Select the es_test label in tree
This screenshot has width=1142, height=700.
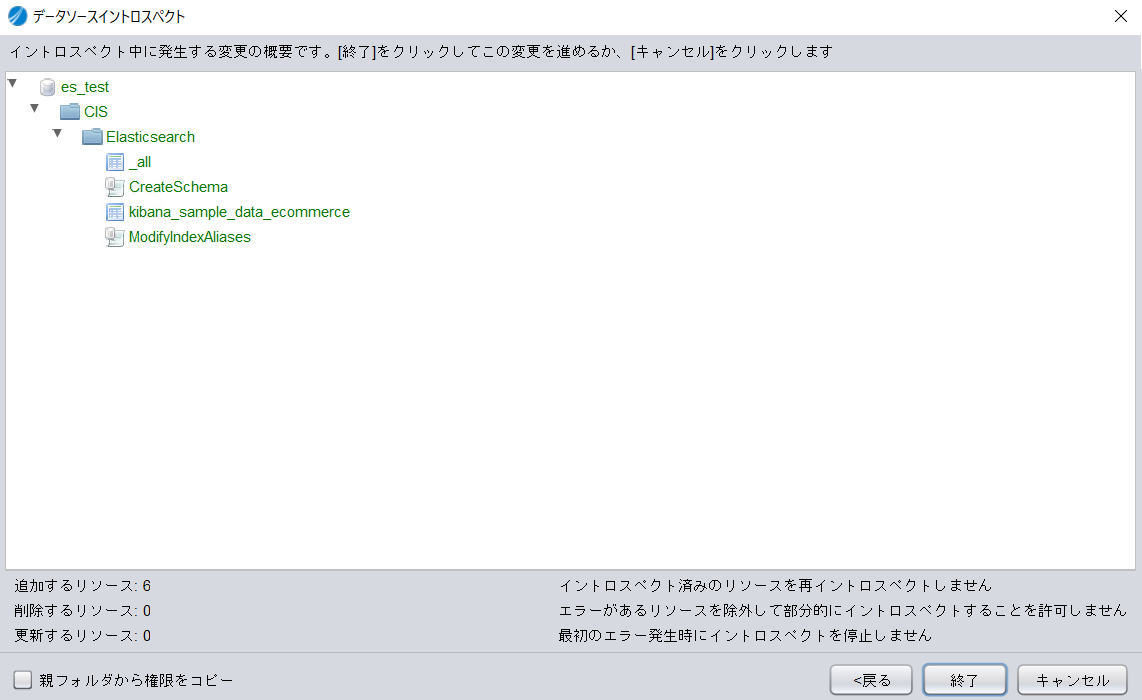pyautogui.click(x=84, y=87)
